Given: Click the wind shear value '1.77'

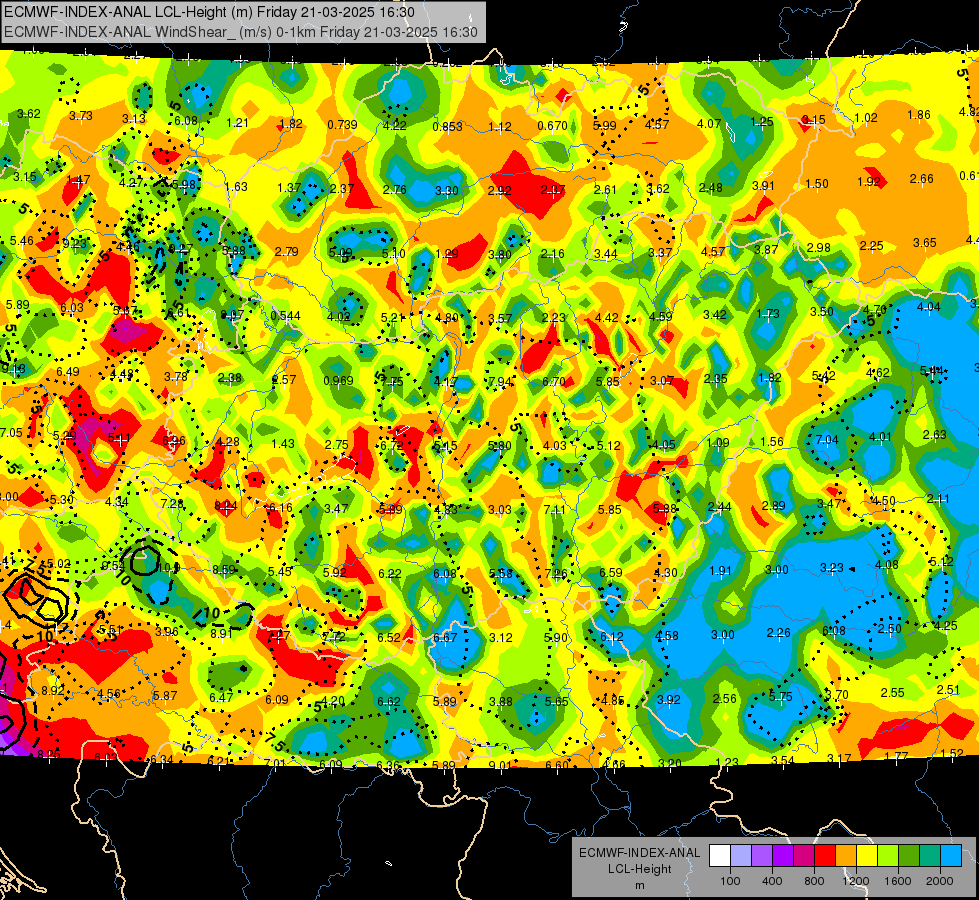Looking at the screenshot, I should point(896,756).
